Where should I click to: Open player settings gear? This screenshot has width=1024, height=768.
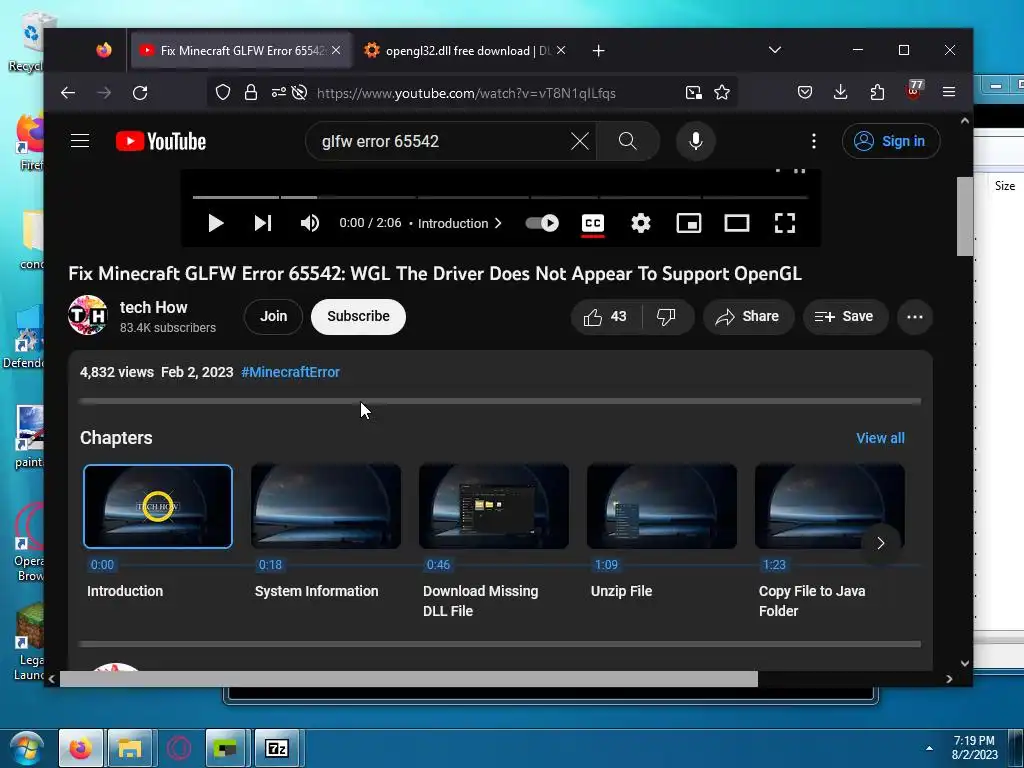tap(641, 223)
